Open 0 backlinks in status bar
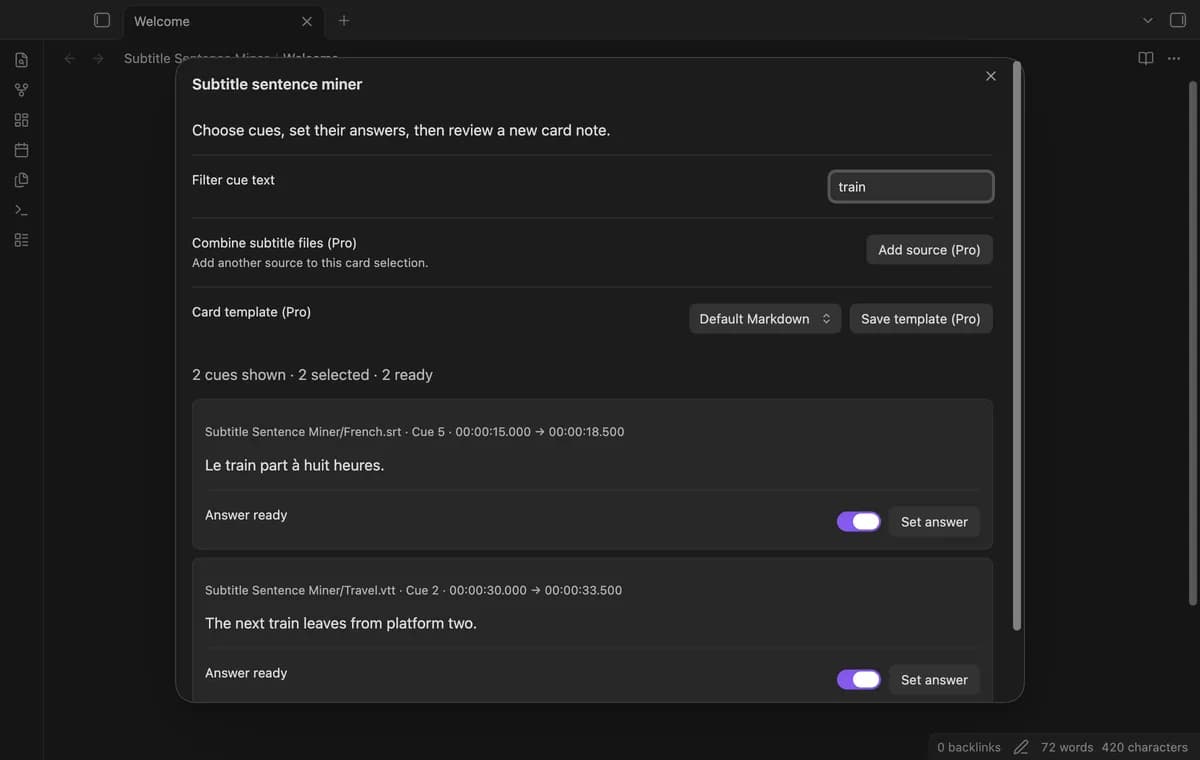Viewport: 1200px width, 760px height. pyautogui.click(x=969, y=747)
